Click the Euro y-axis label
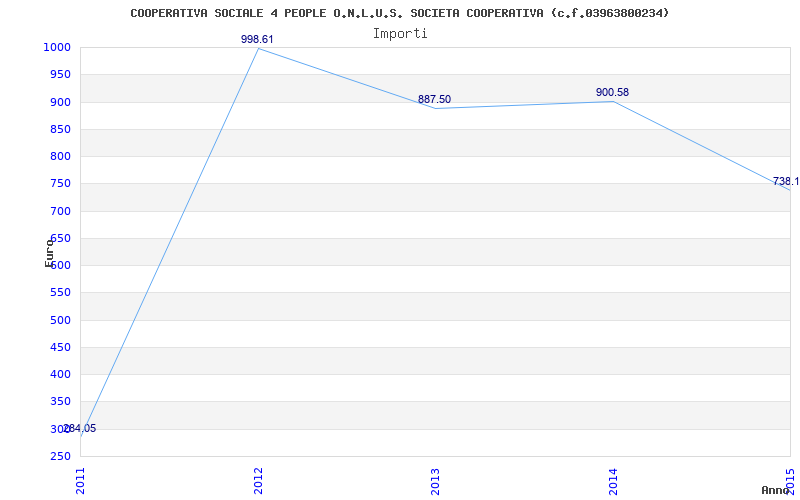800x500 pixels. (49, 253)
